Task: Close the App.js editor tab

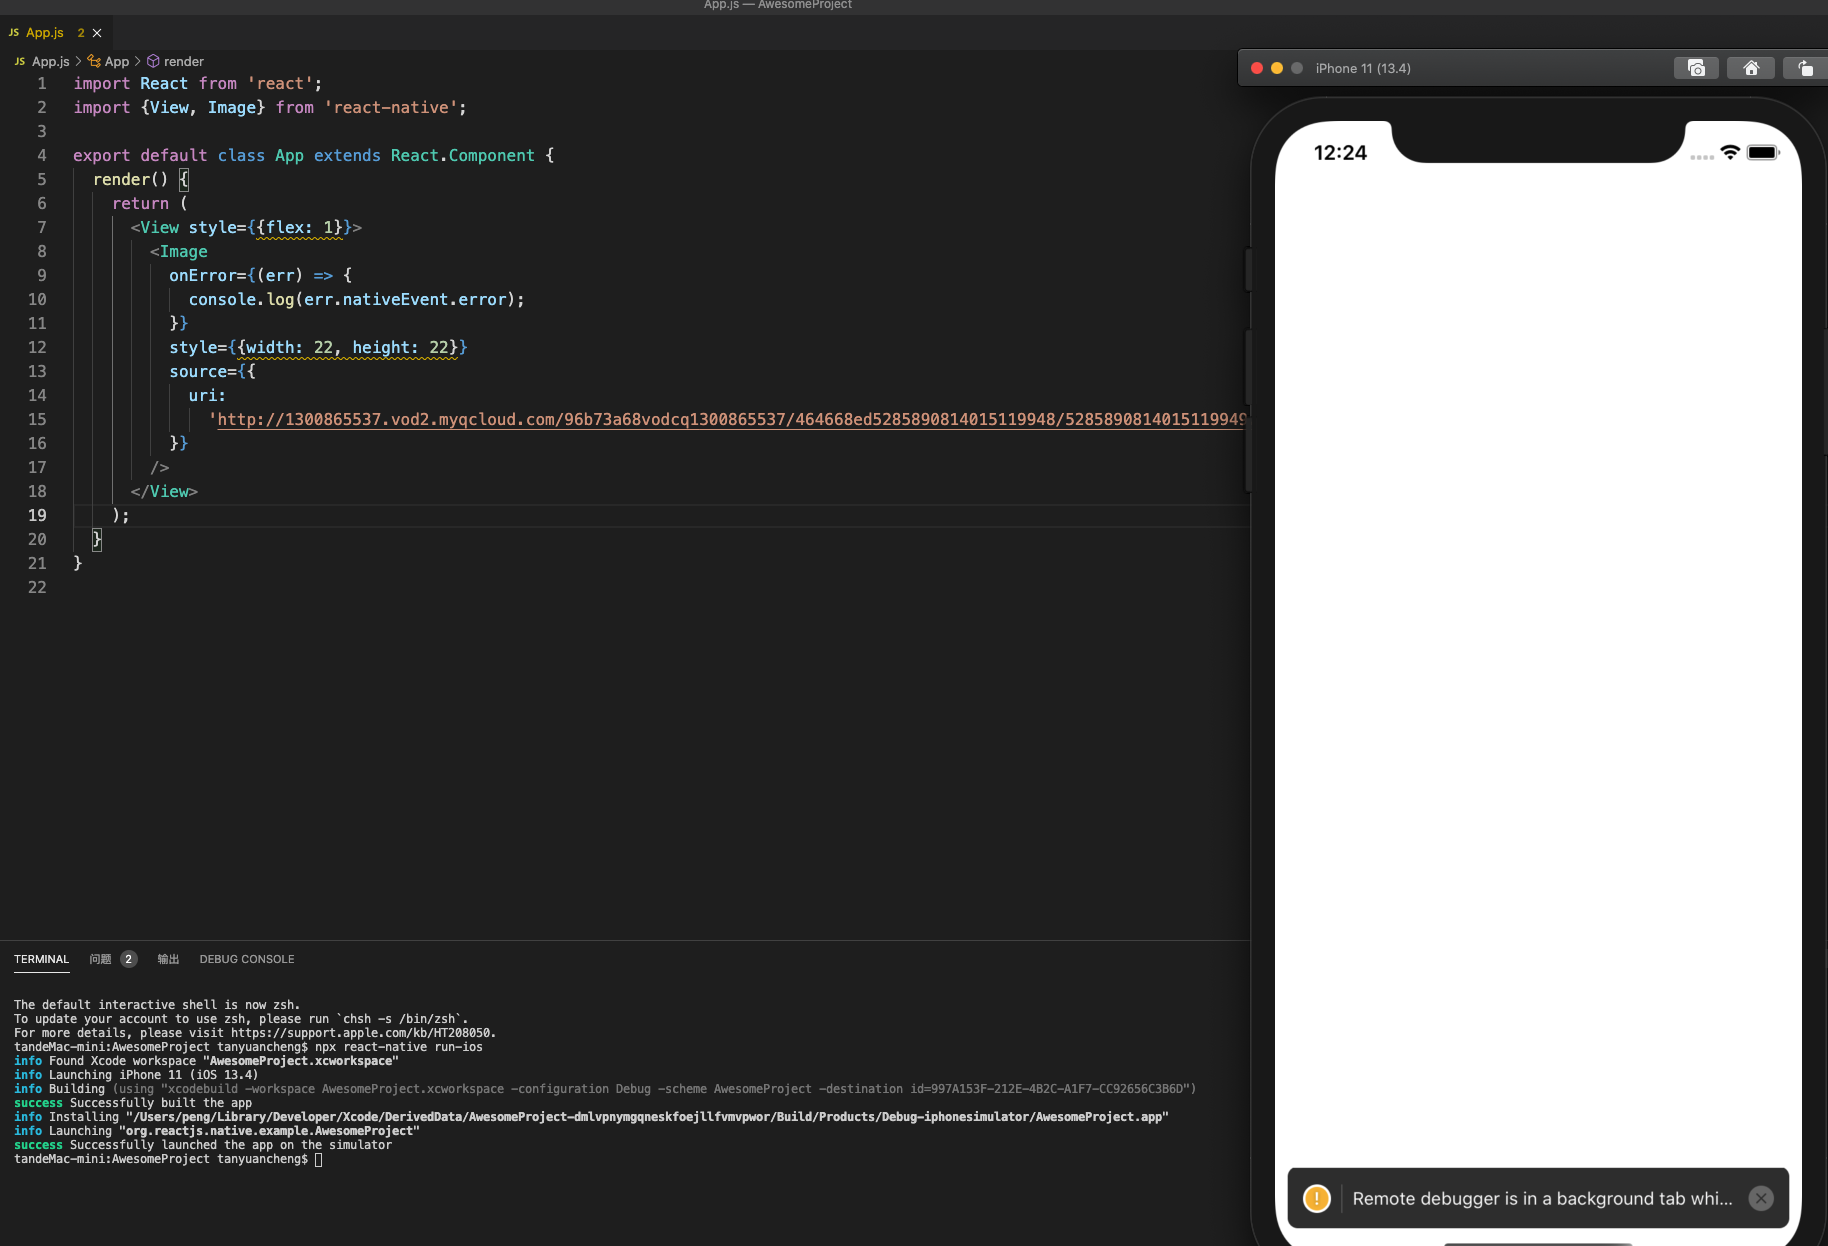Action: pyautogui.click(x=96, y=33)
